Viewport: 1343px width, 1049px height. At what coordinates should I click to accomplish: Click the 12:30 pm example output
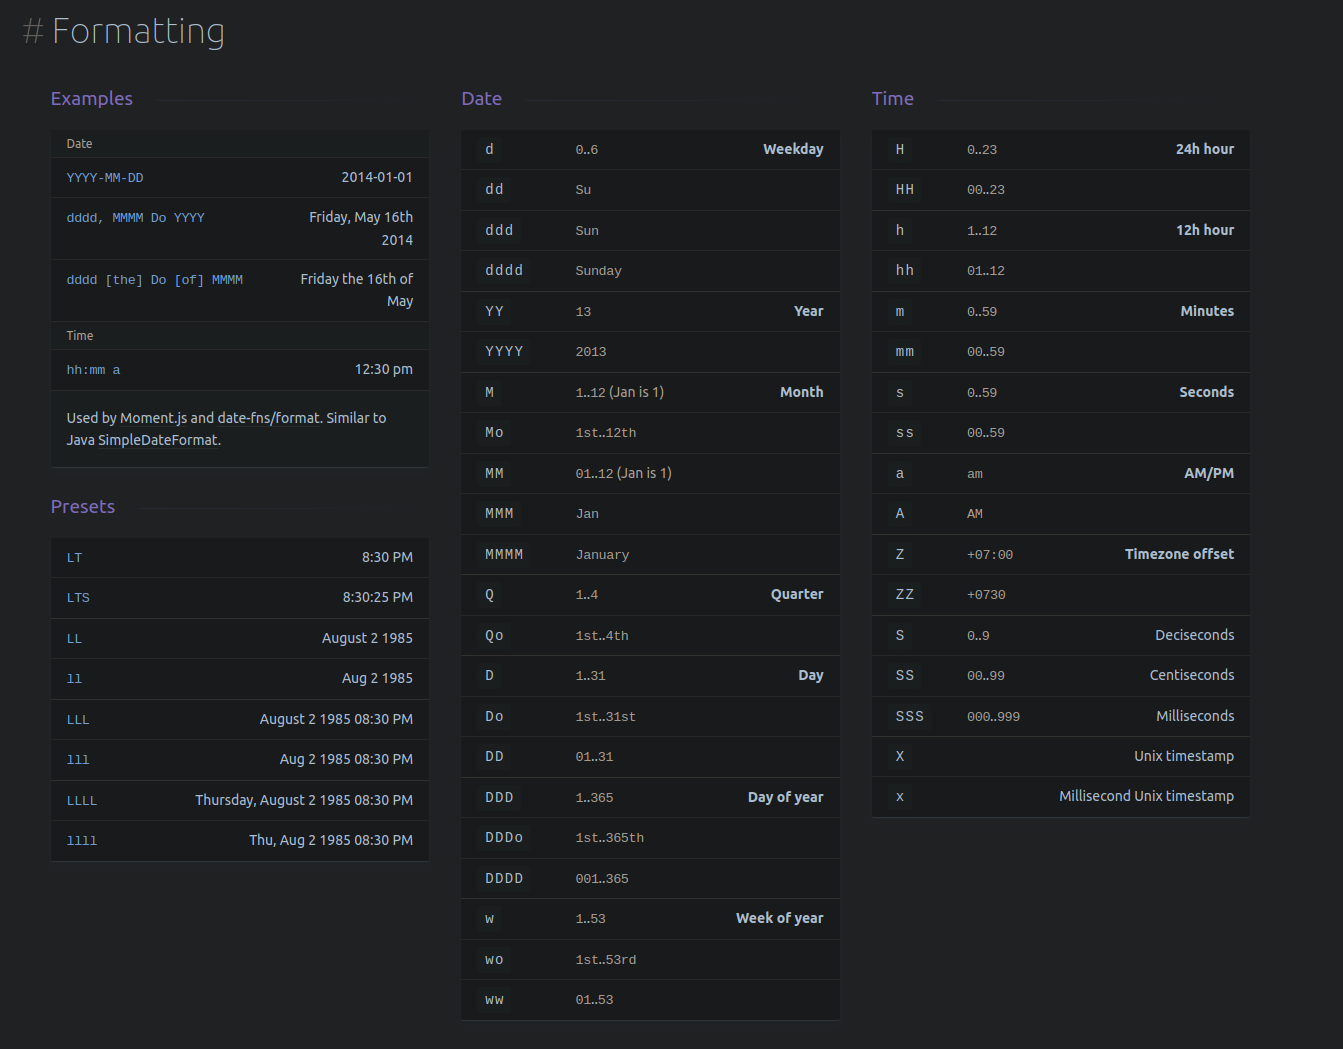[x=383, y=369]
